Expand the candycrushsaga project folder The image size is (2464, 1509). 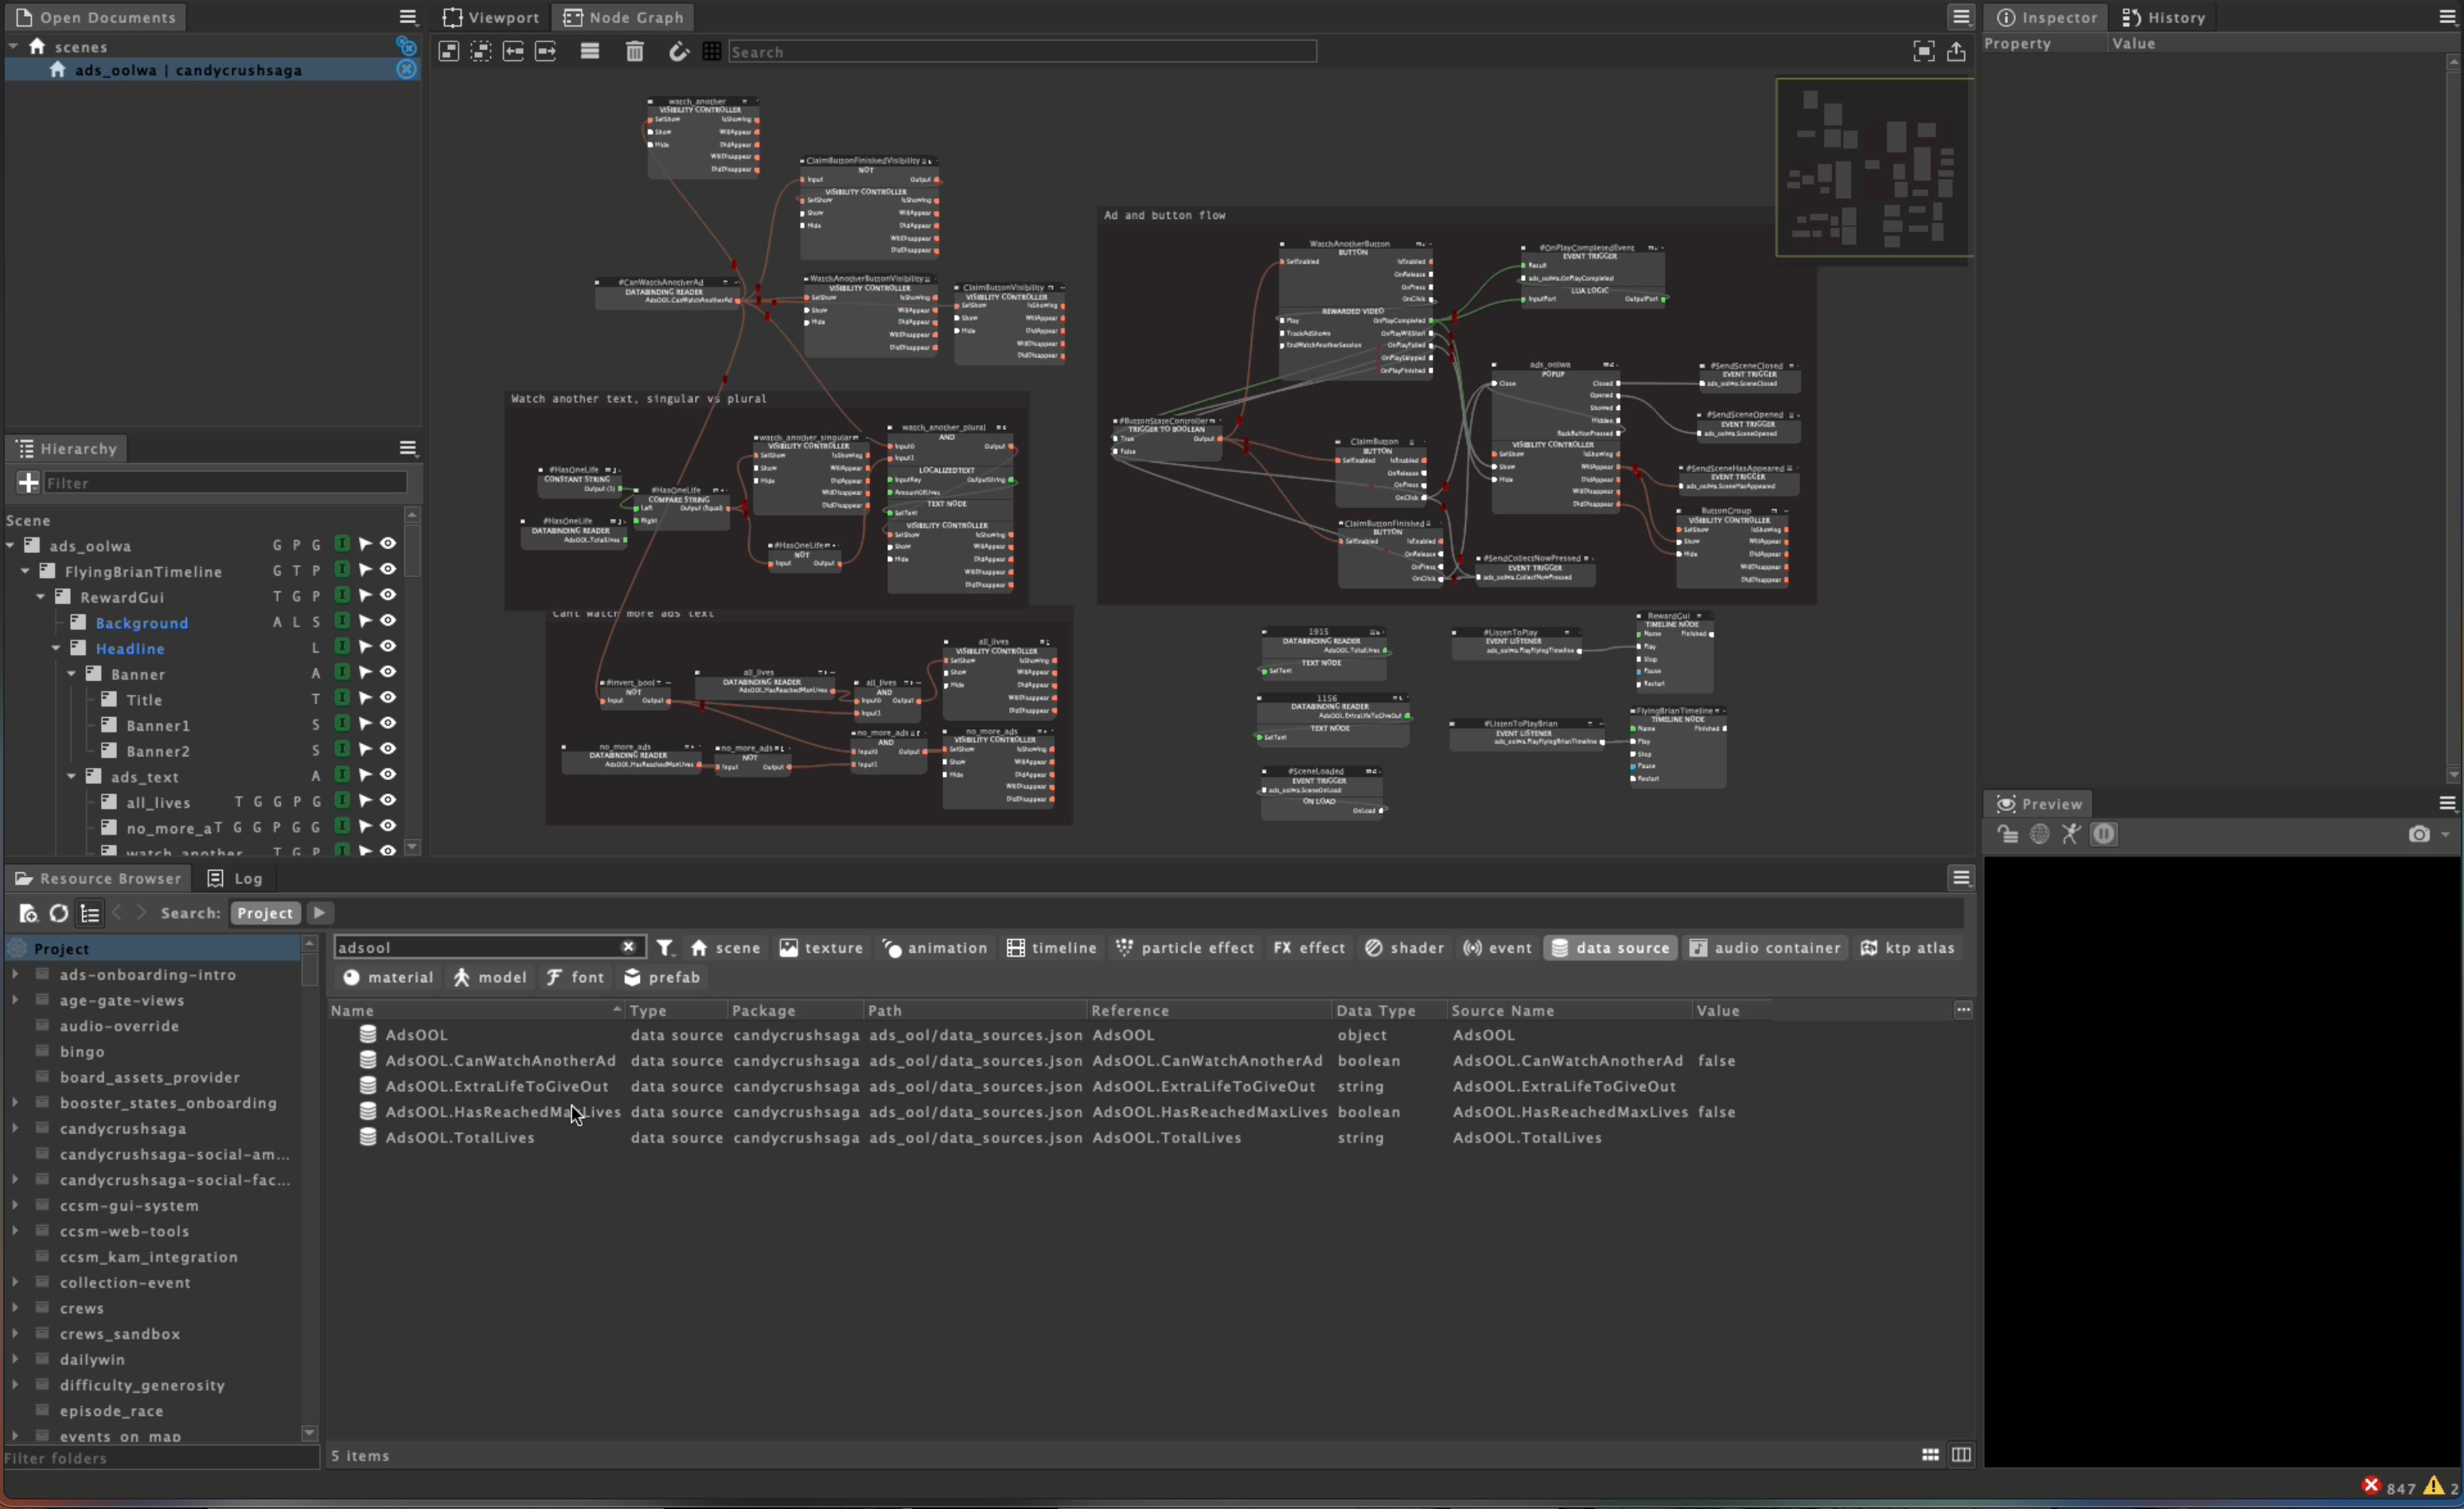click(15, 1128)
